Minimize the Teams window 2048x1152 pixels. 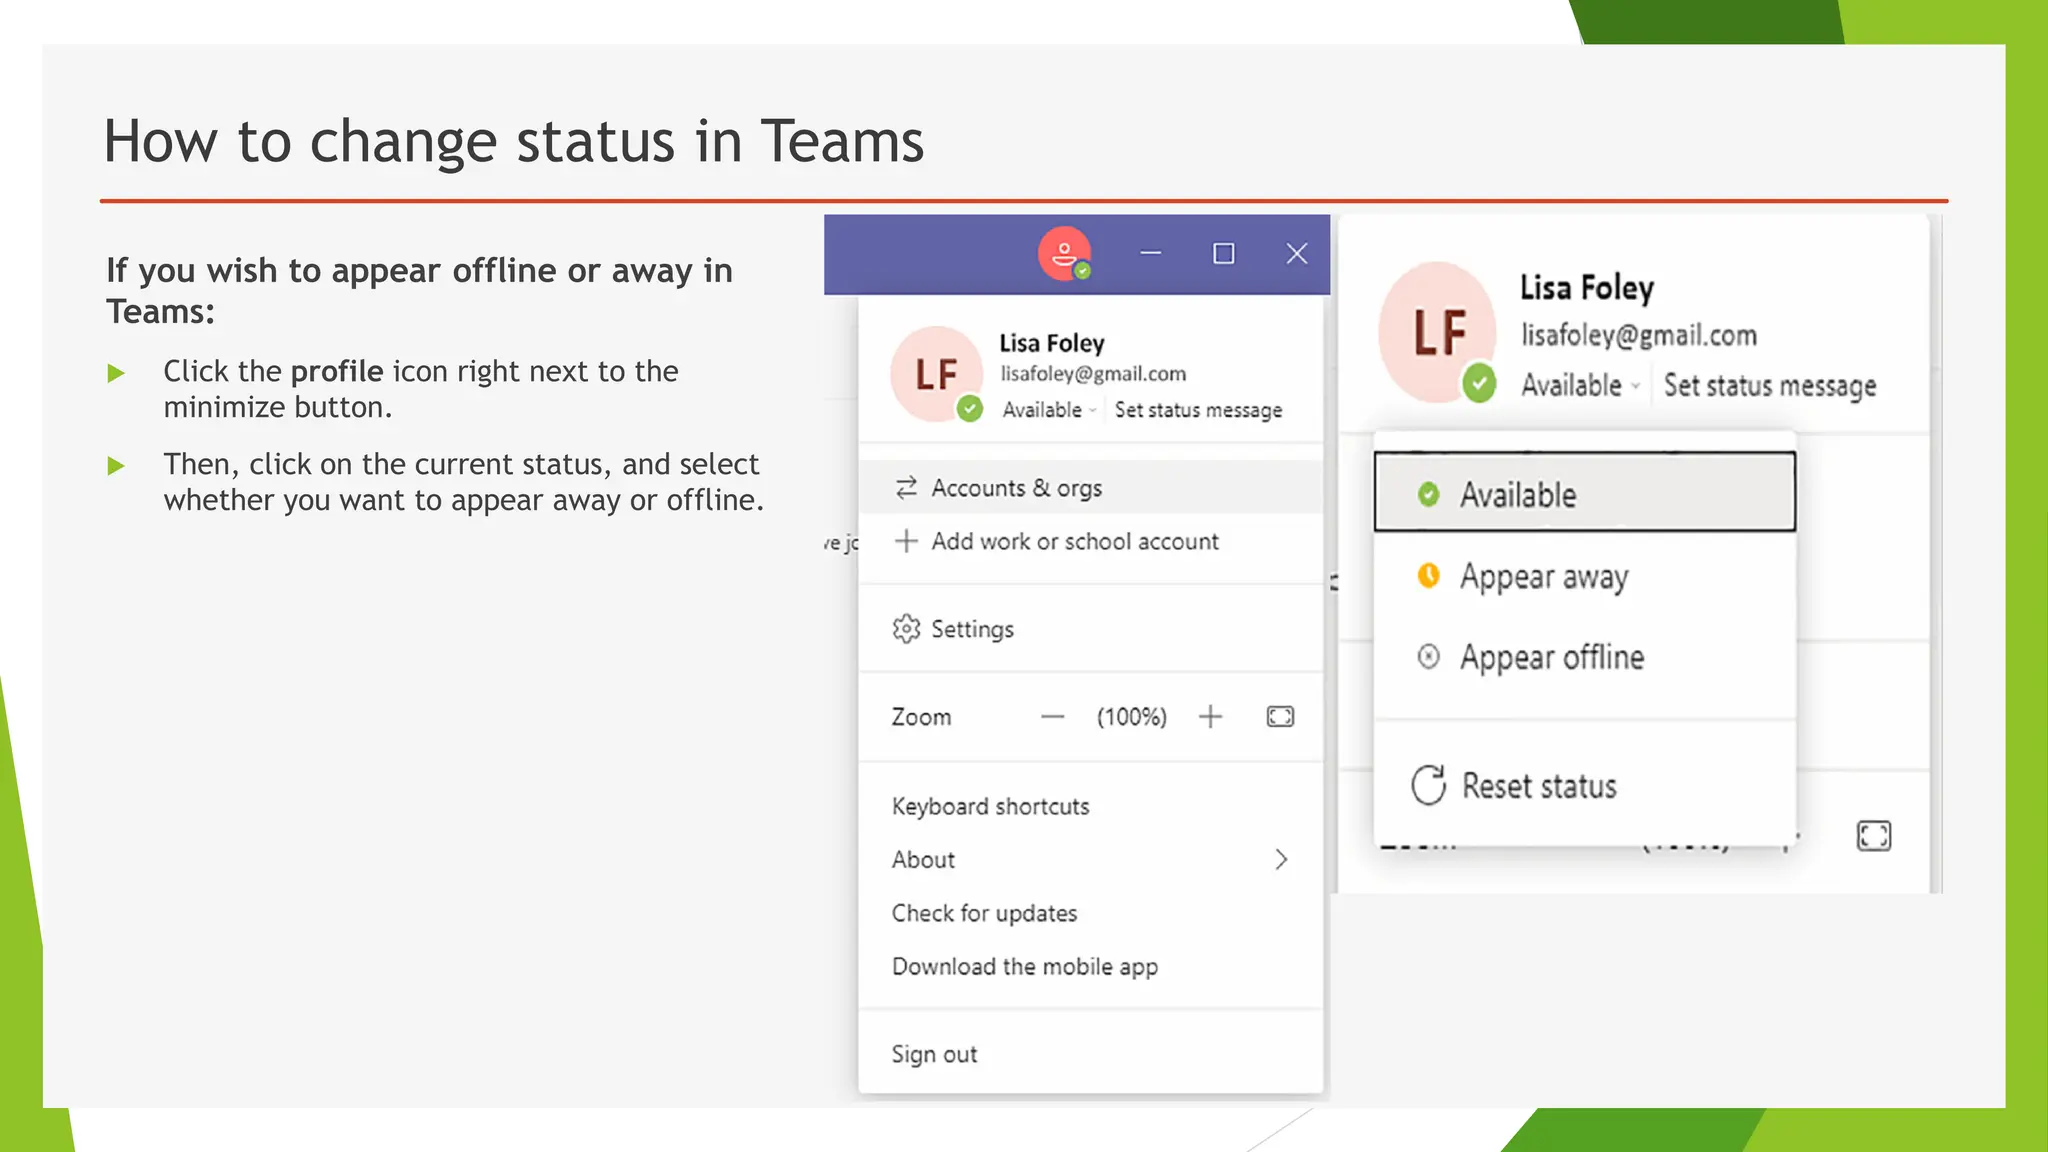[1151, 254]
